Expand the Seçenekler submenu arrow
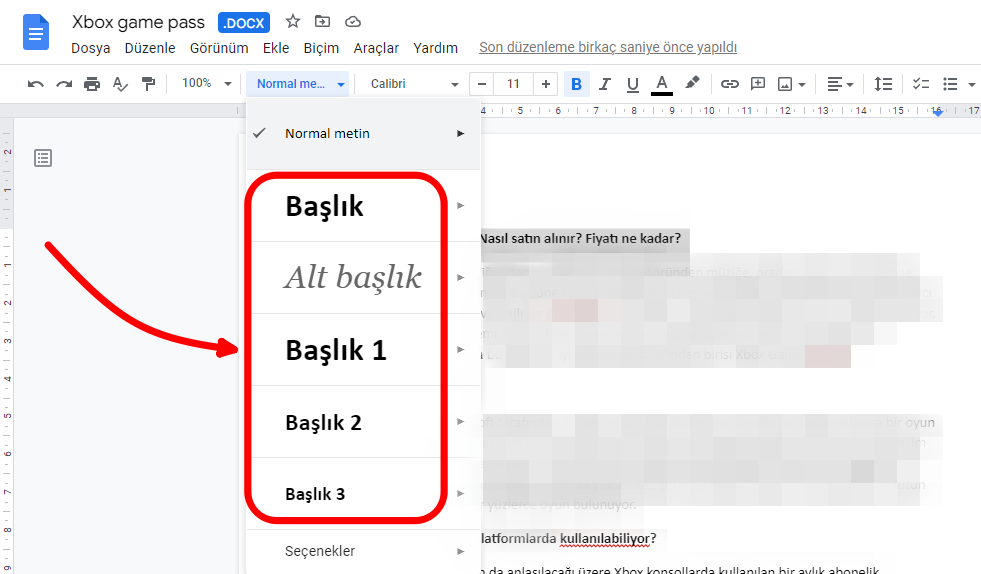 tap(461, 551)
